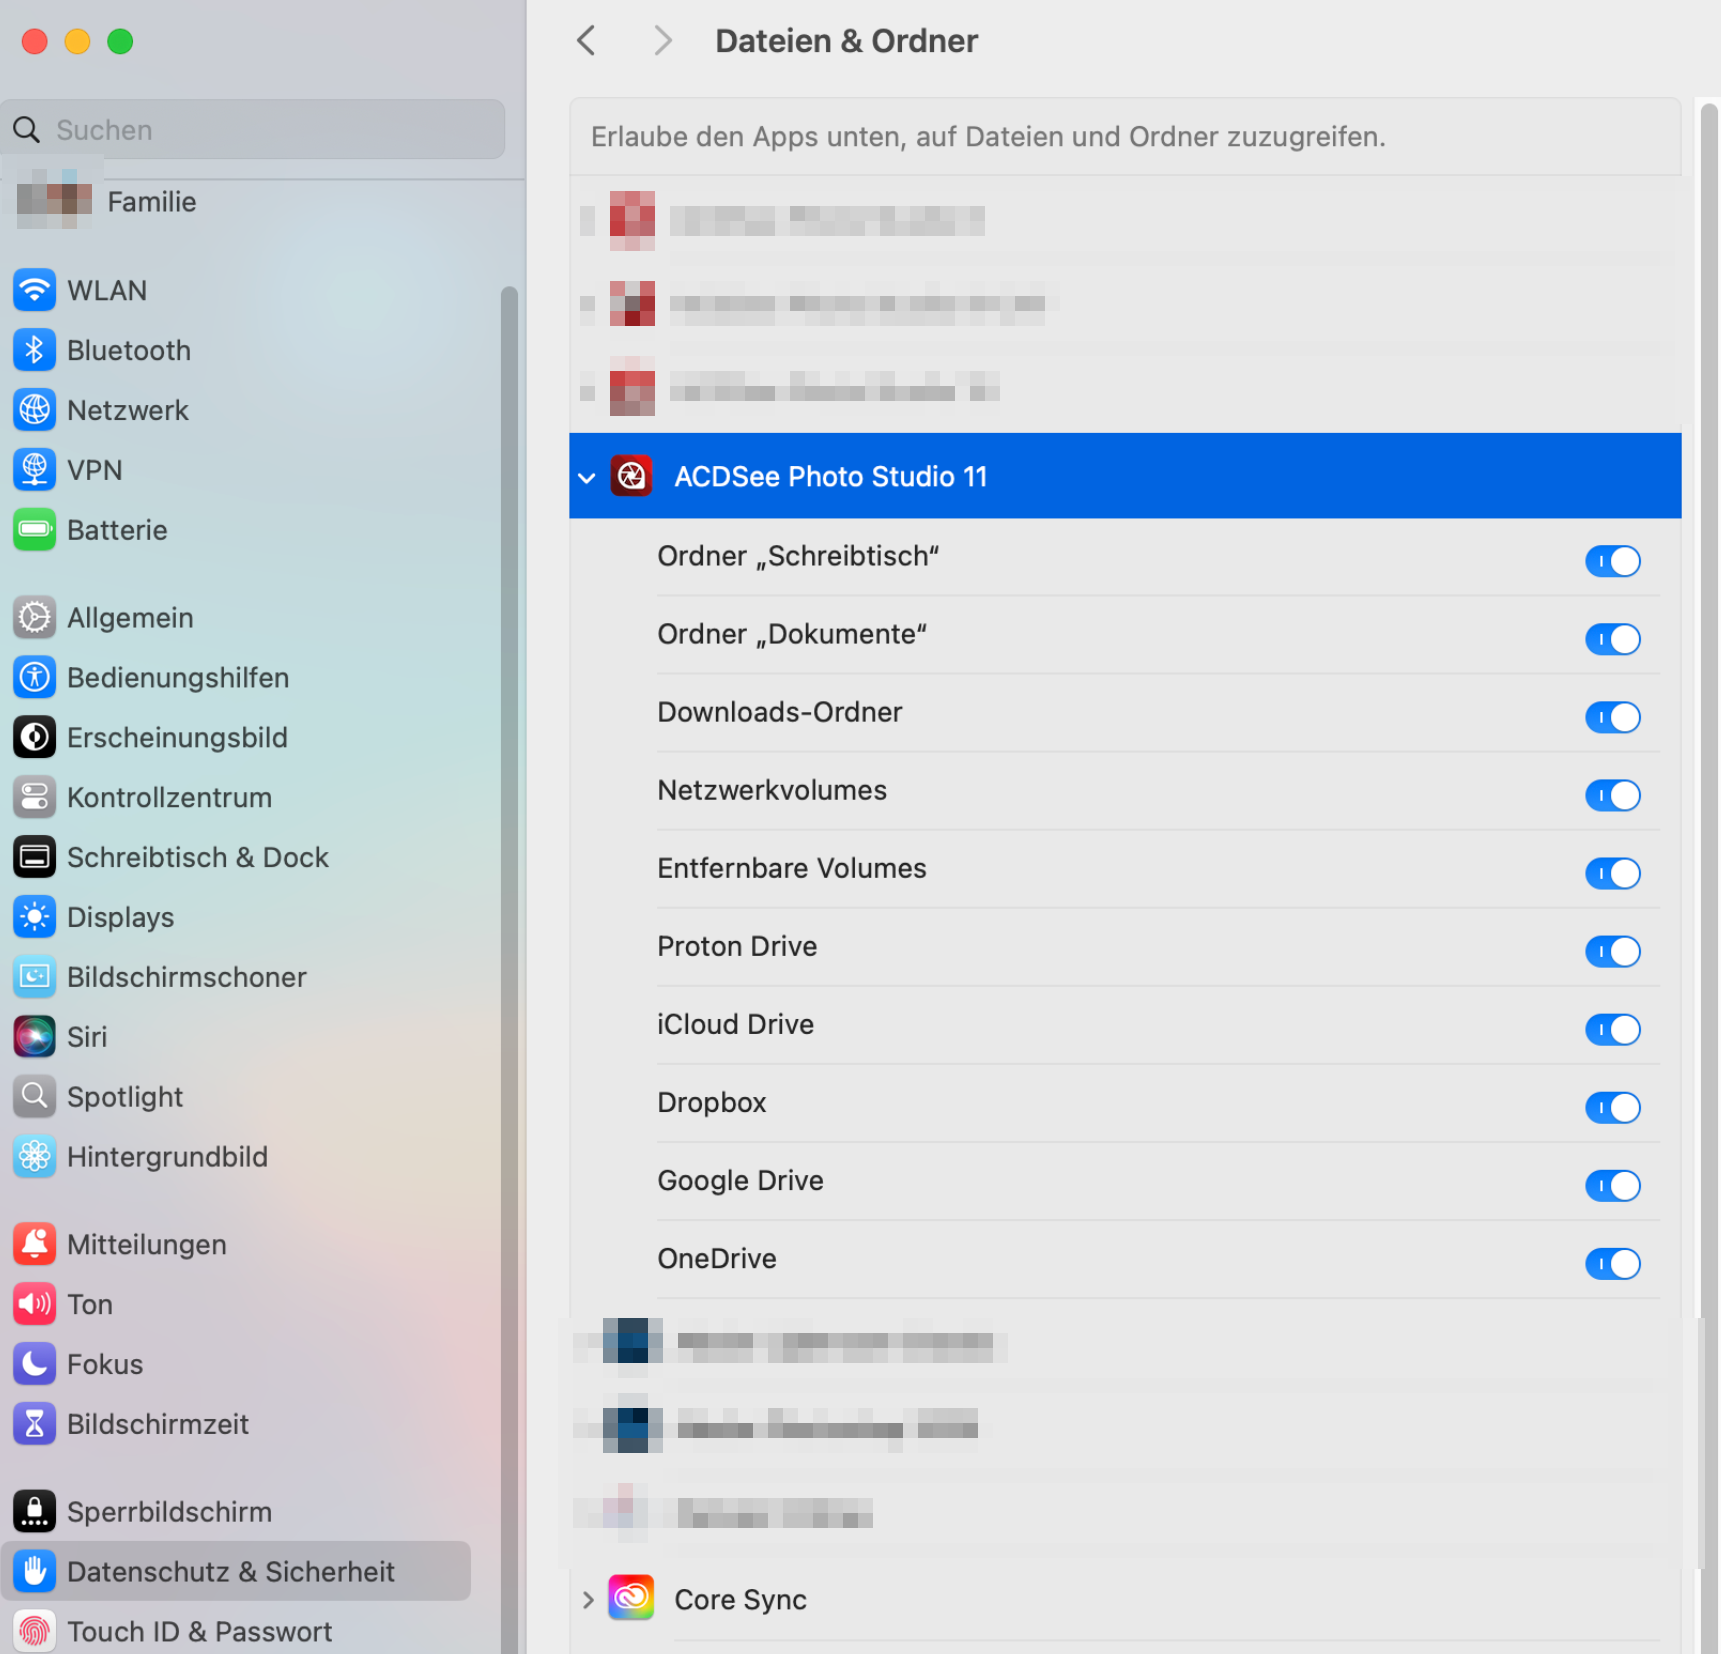
Task: Select the VPN icon
Action: 34,470
